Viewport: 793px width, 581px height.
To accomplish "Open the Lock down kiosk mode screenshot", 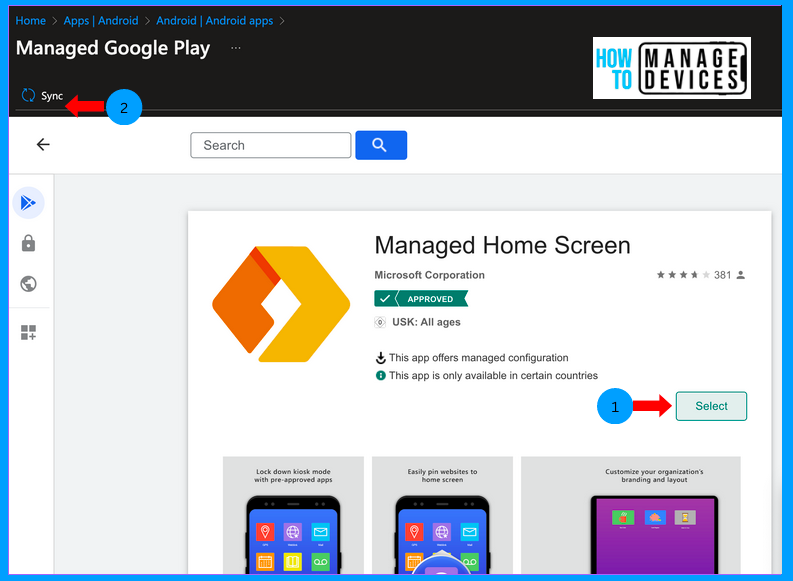I will pos(293,515).
